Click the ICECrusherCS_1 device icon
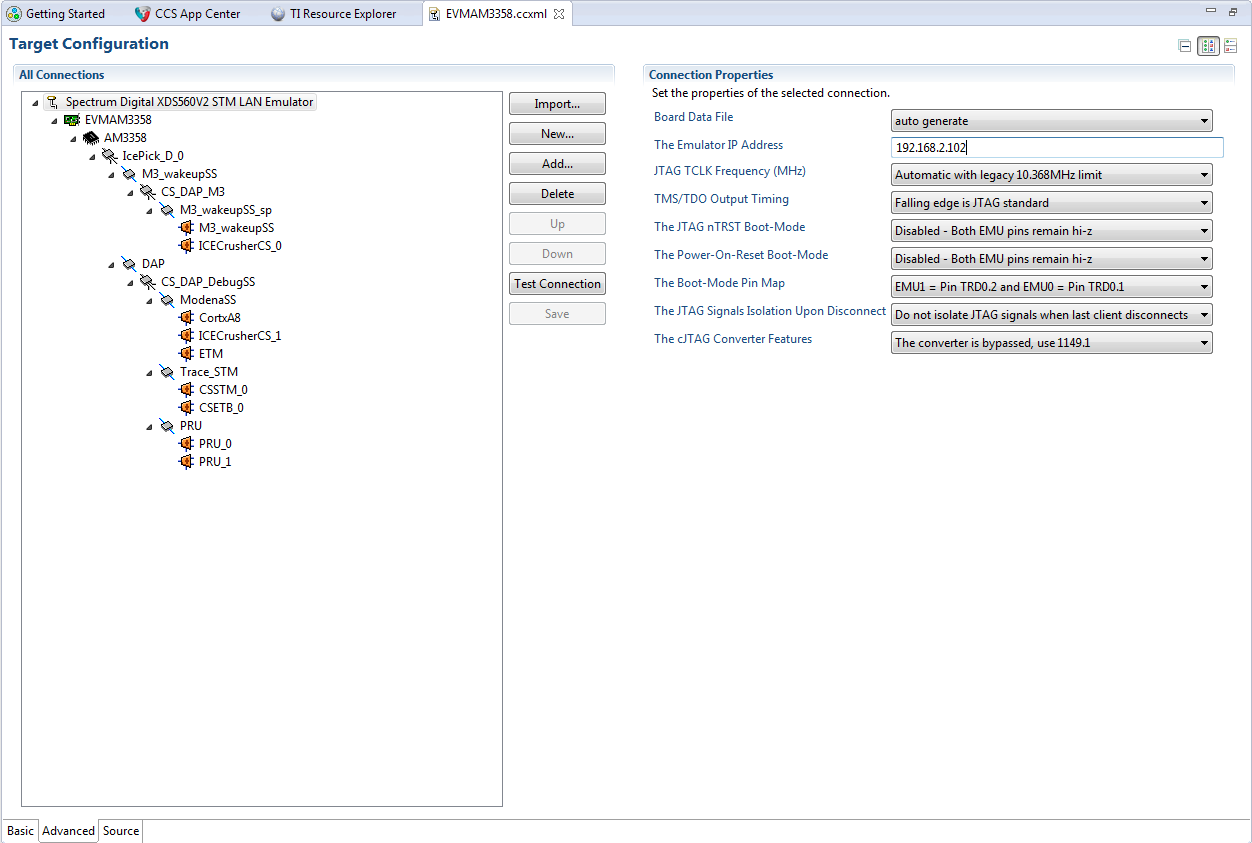 point(186,336)
